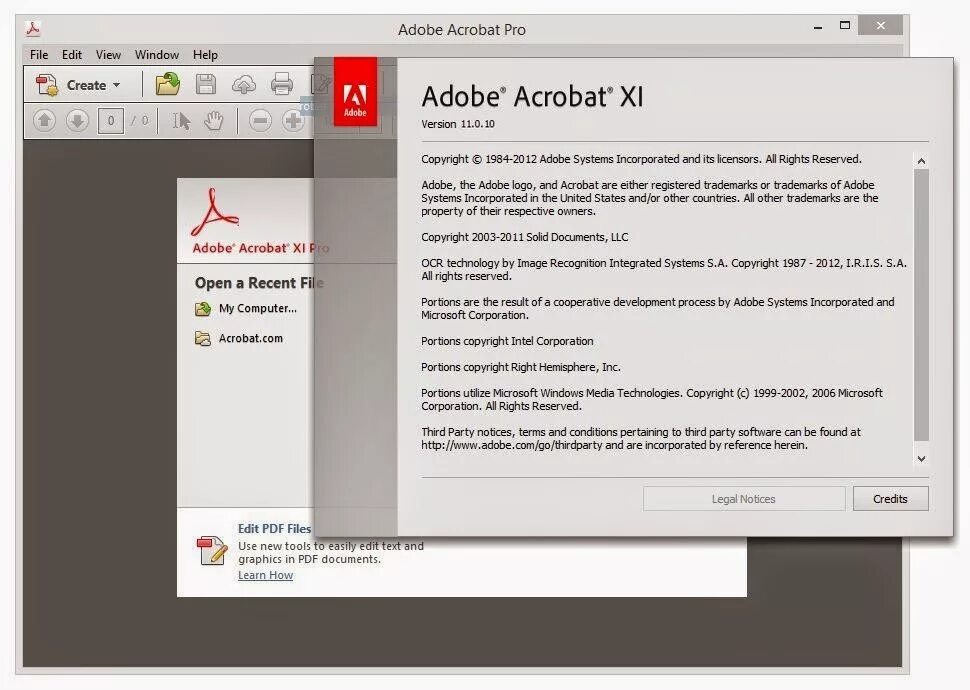Click the Open file folder icon in toolbar
The image size is (970, 690).
167,84
